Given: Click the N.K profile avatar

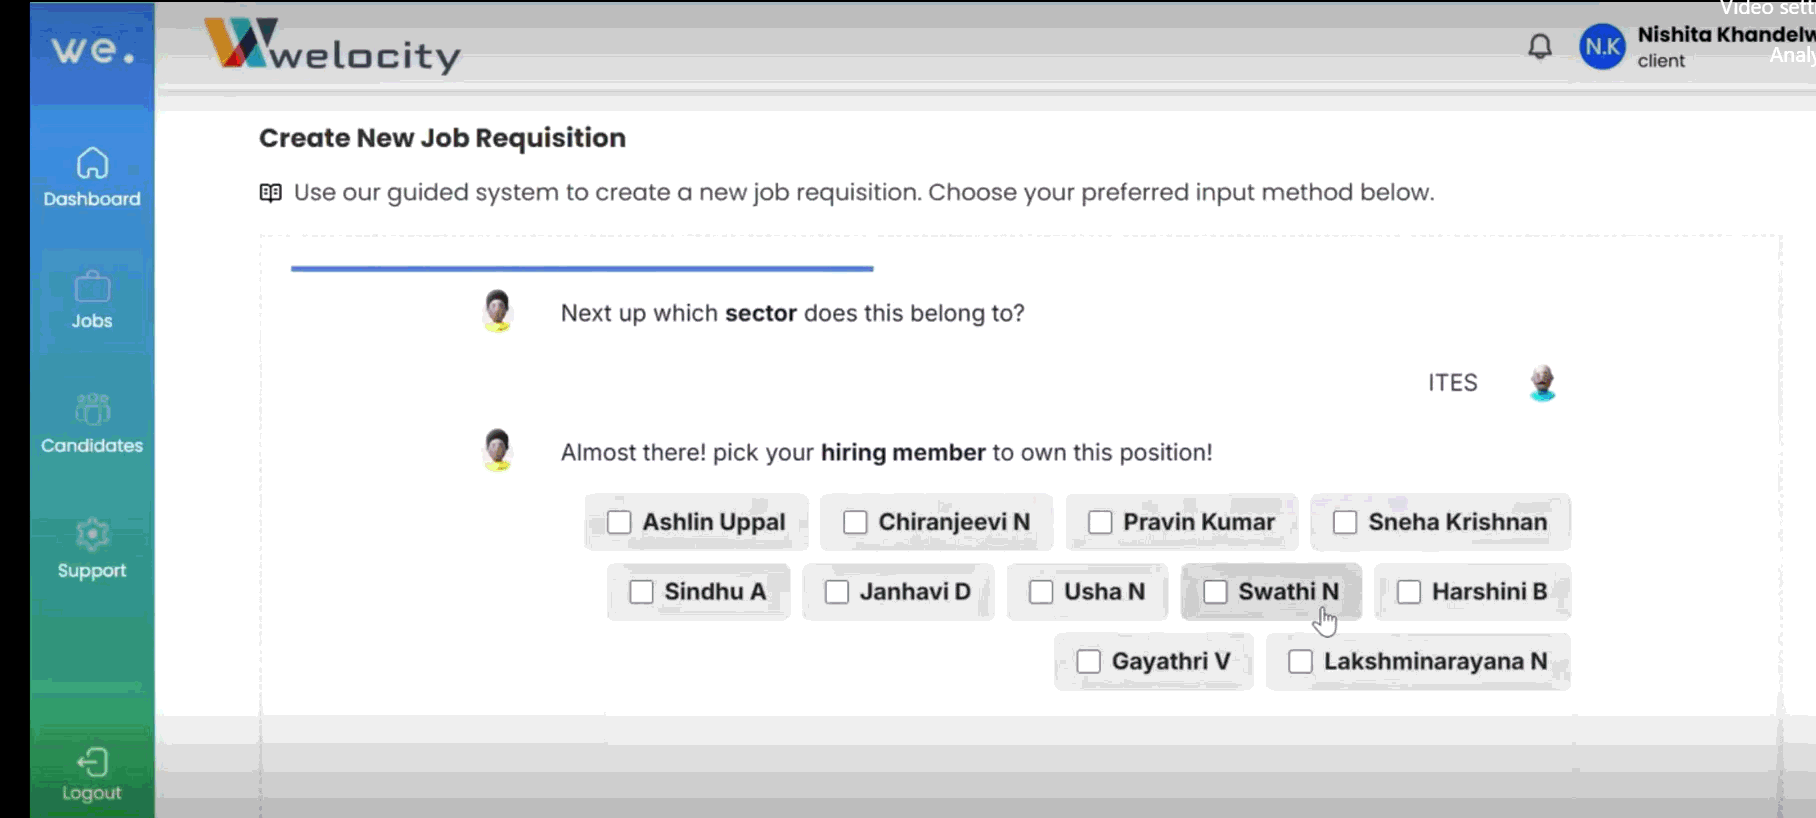Looking at the screenshot, I should [1602, 47].
